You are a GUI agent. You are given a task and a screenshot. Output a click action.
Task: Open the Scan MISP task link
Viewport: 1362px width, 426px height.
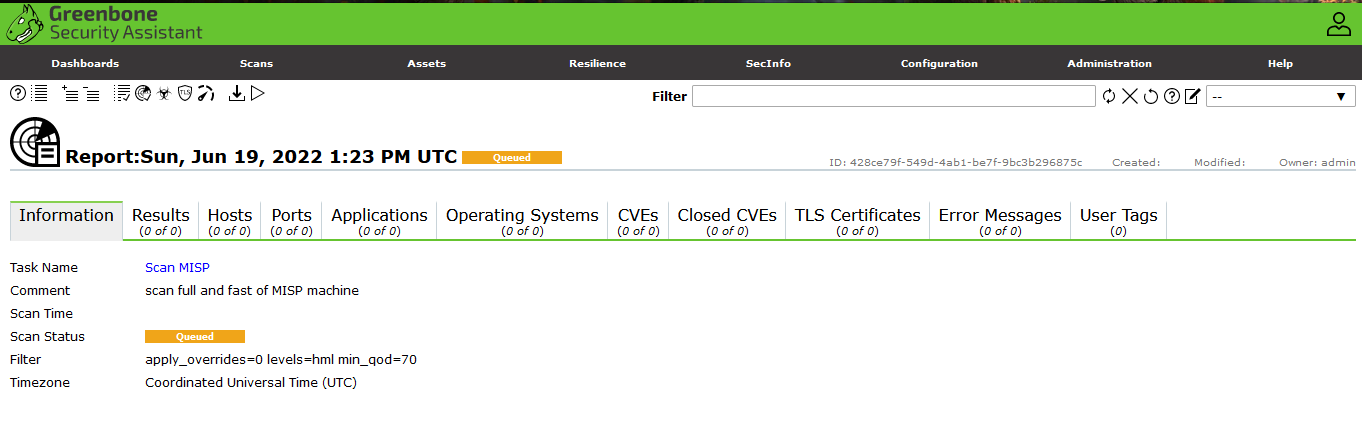177,268
